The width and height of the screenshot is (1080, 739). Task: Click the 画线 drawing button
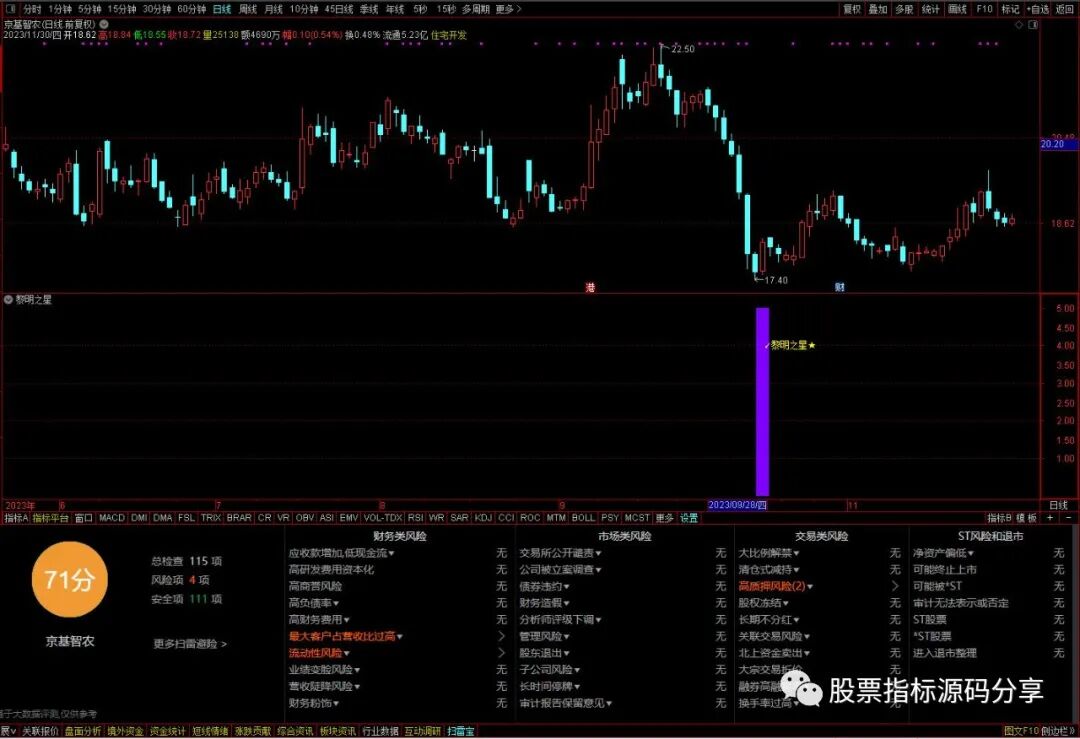pyautogui.click(x=957, y=9)
